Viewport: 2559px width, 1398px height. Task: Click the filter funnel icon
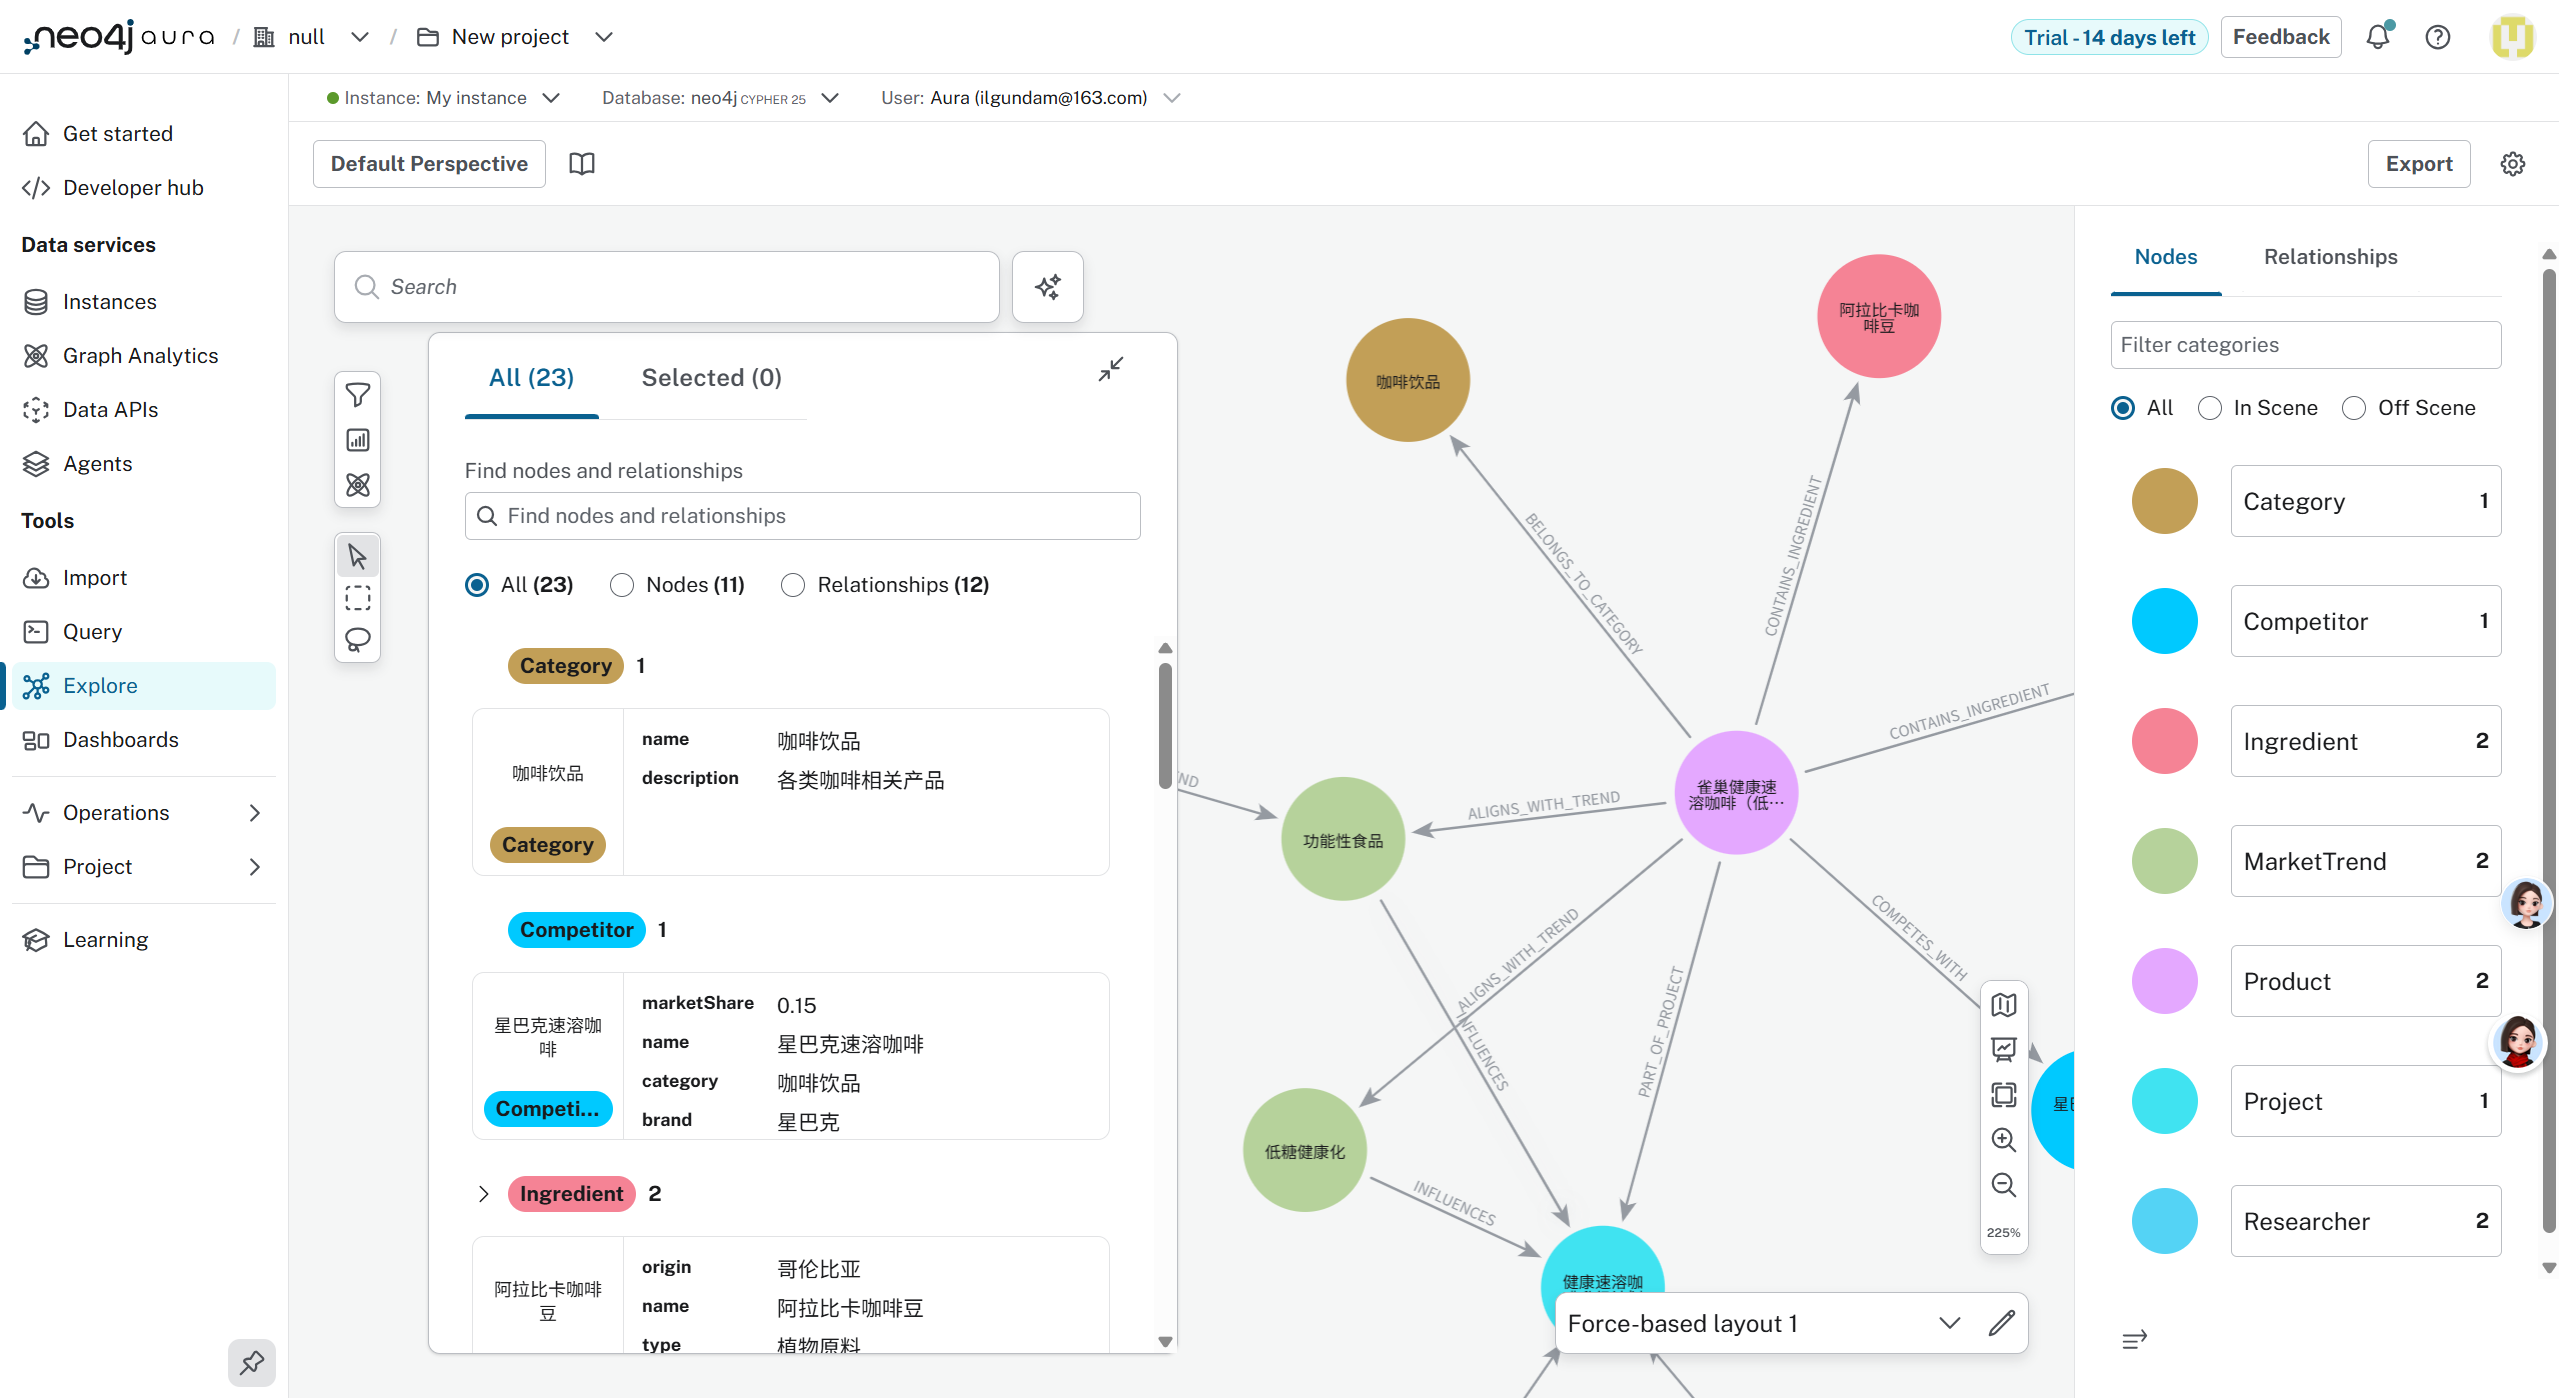[x=357, y=395]
